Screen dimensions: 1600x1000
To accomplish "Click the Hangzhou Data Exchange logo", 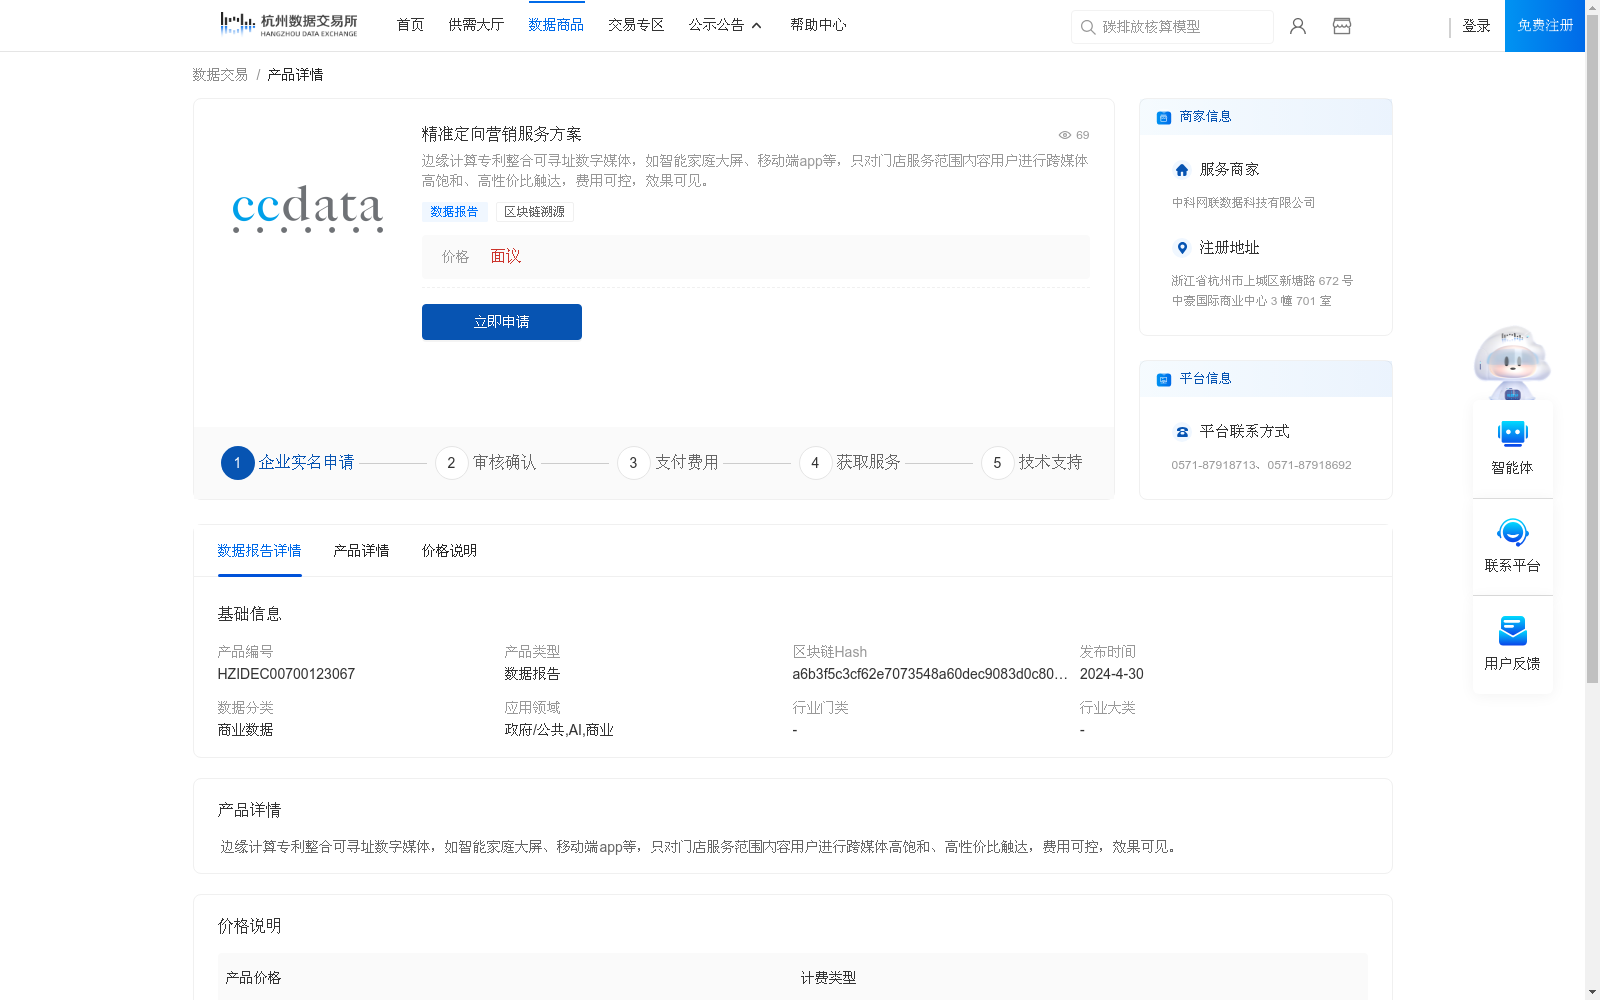I will 288,25.
